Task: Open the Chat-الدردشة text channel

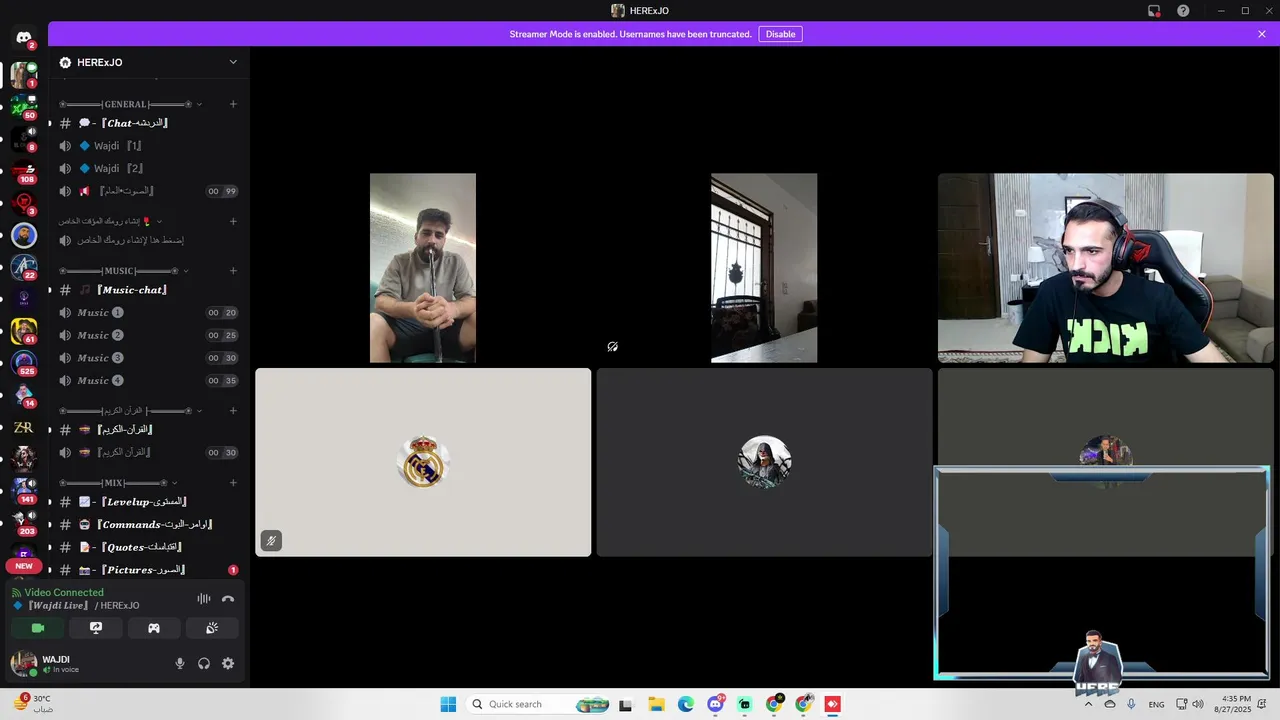Action: click(x=148, y=123)
